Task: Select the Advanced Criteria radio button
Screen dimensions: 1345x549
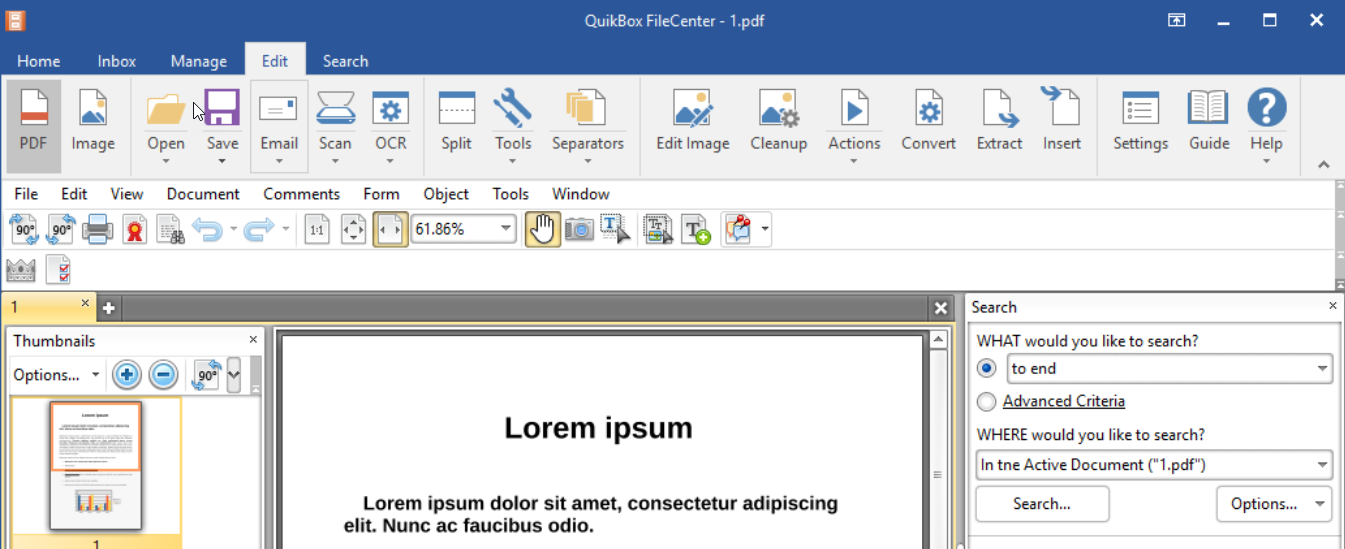Action: pyautogui.click(x=987, y=402)
